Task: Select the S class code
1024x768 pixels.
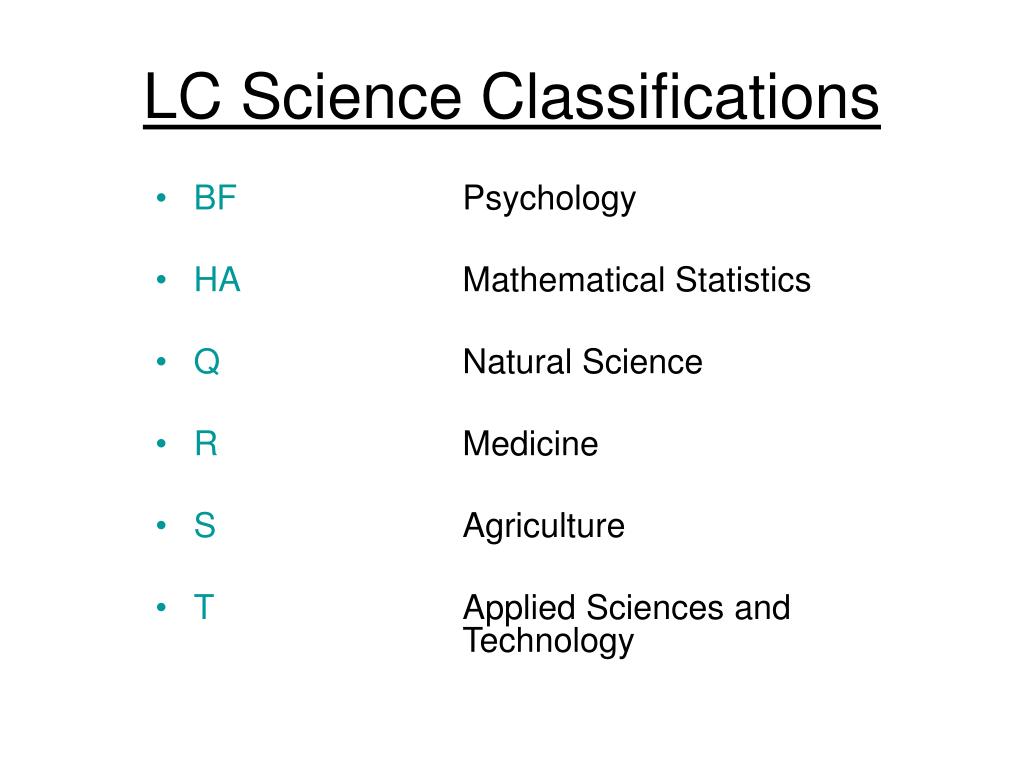Action: pos(205,525)
